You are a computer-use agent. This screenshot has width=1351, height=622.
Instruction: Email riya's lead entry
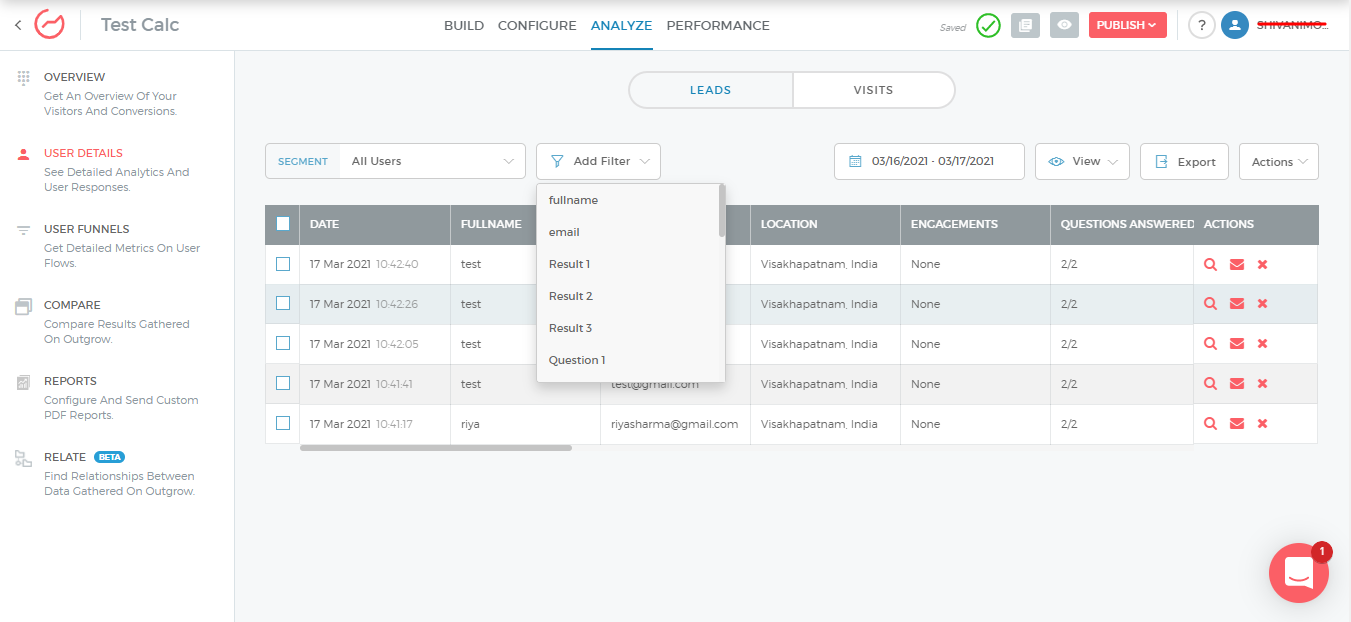coord(1237,424)
